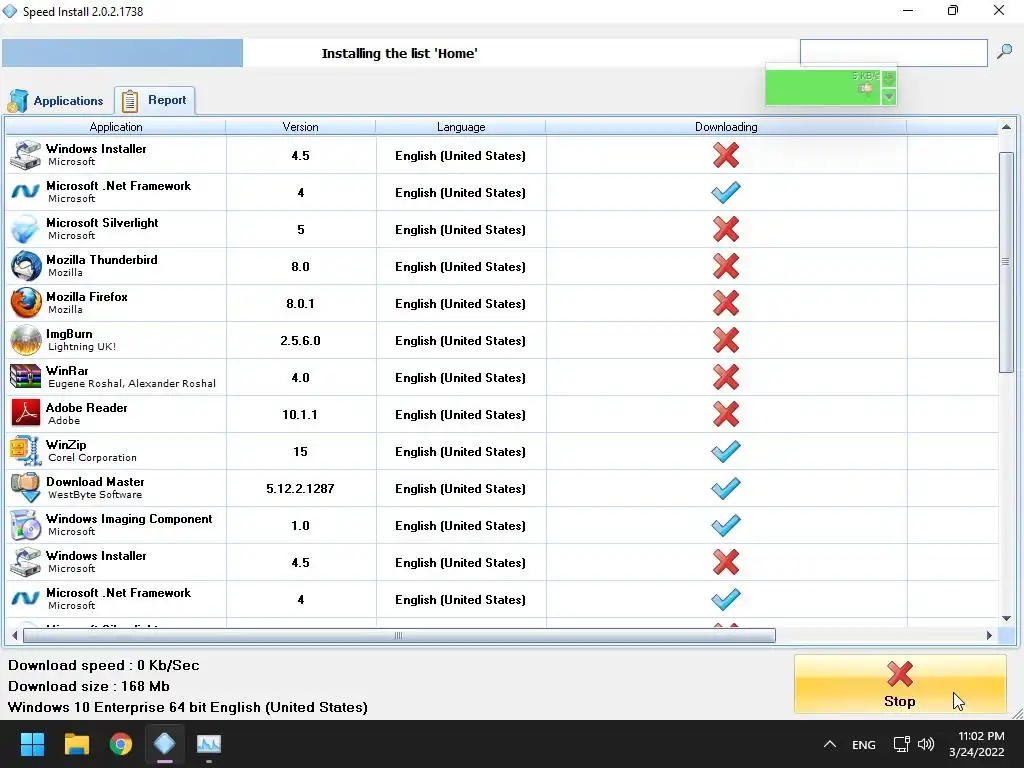Click the vertical scrollbar down arrow
Screen dimensions: 1024x768
1006,618
